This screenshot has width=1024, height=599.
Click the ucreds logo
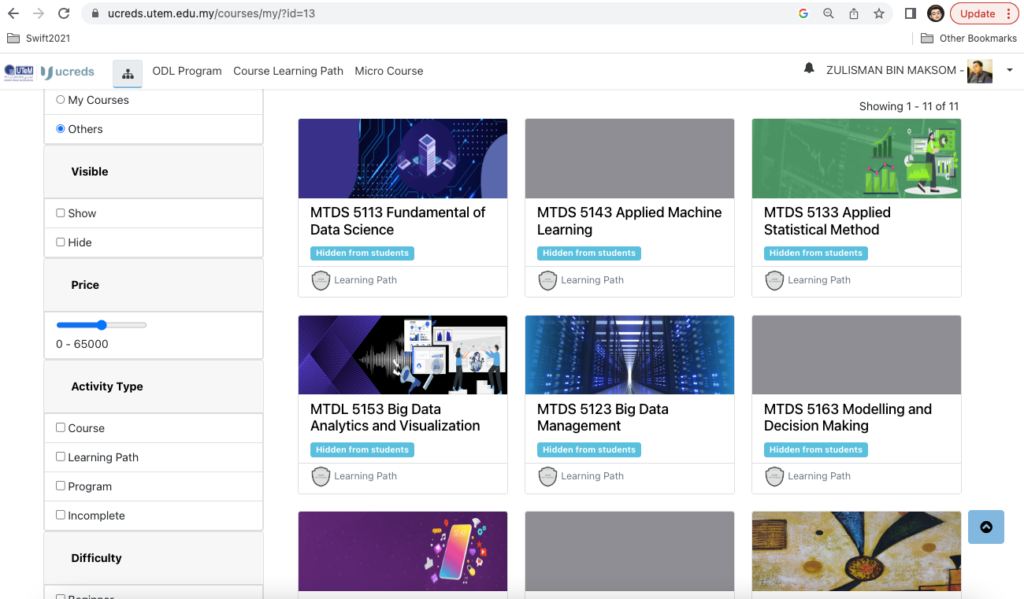coord(69,72)
